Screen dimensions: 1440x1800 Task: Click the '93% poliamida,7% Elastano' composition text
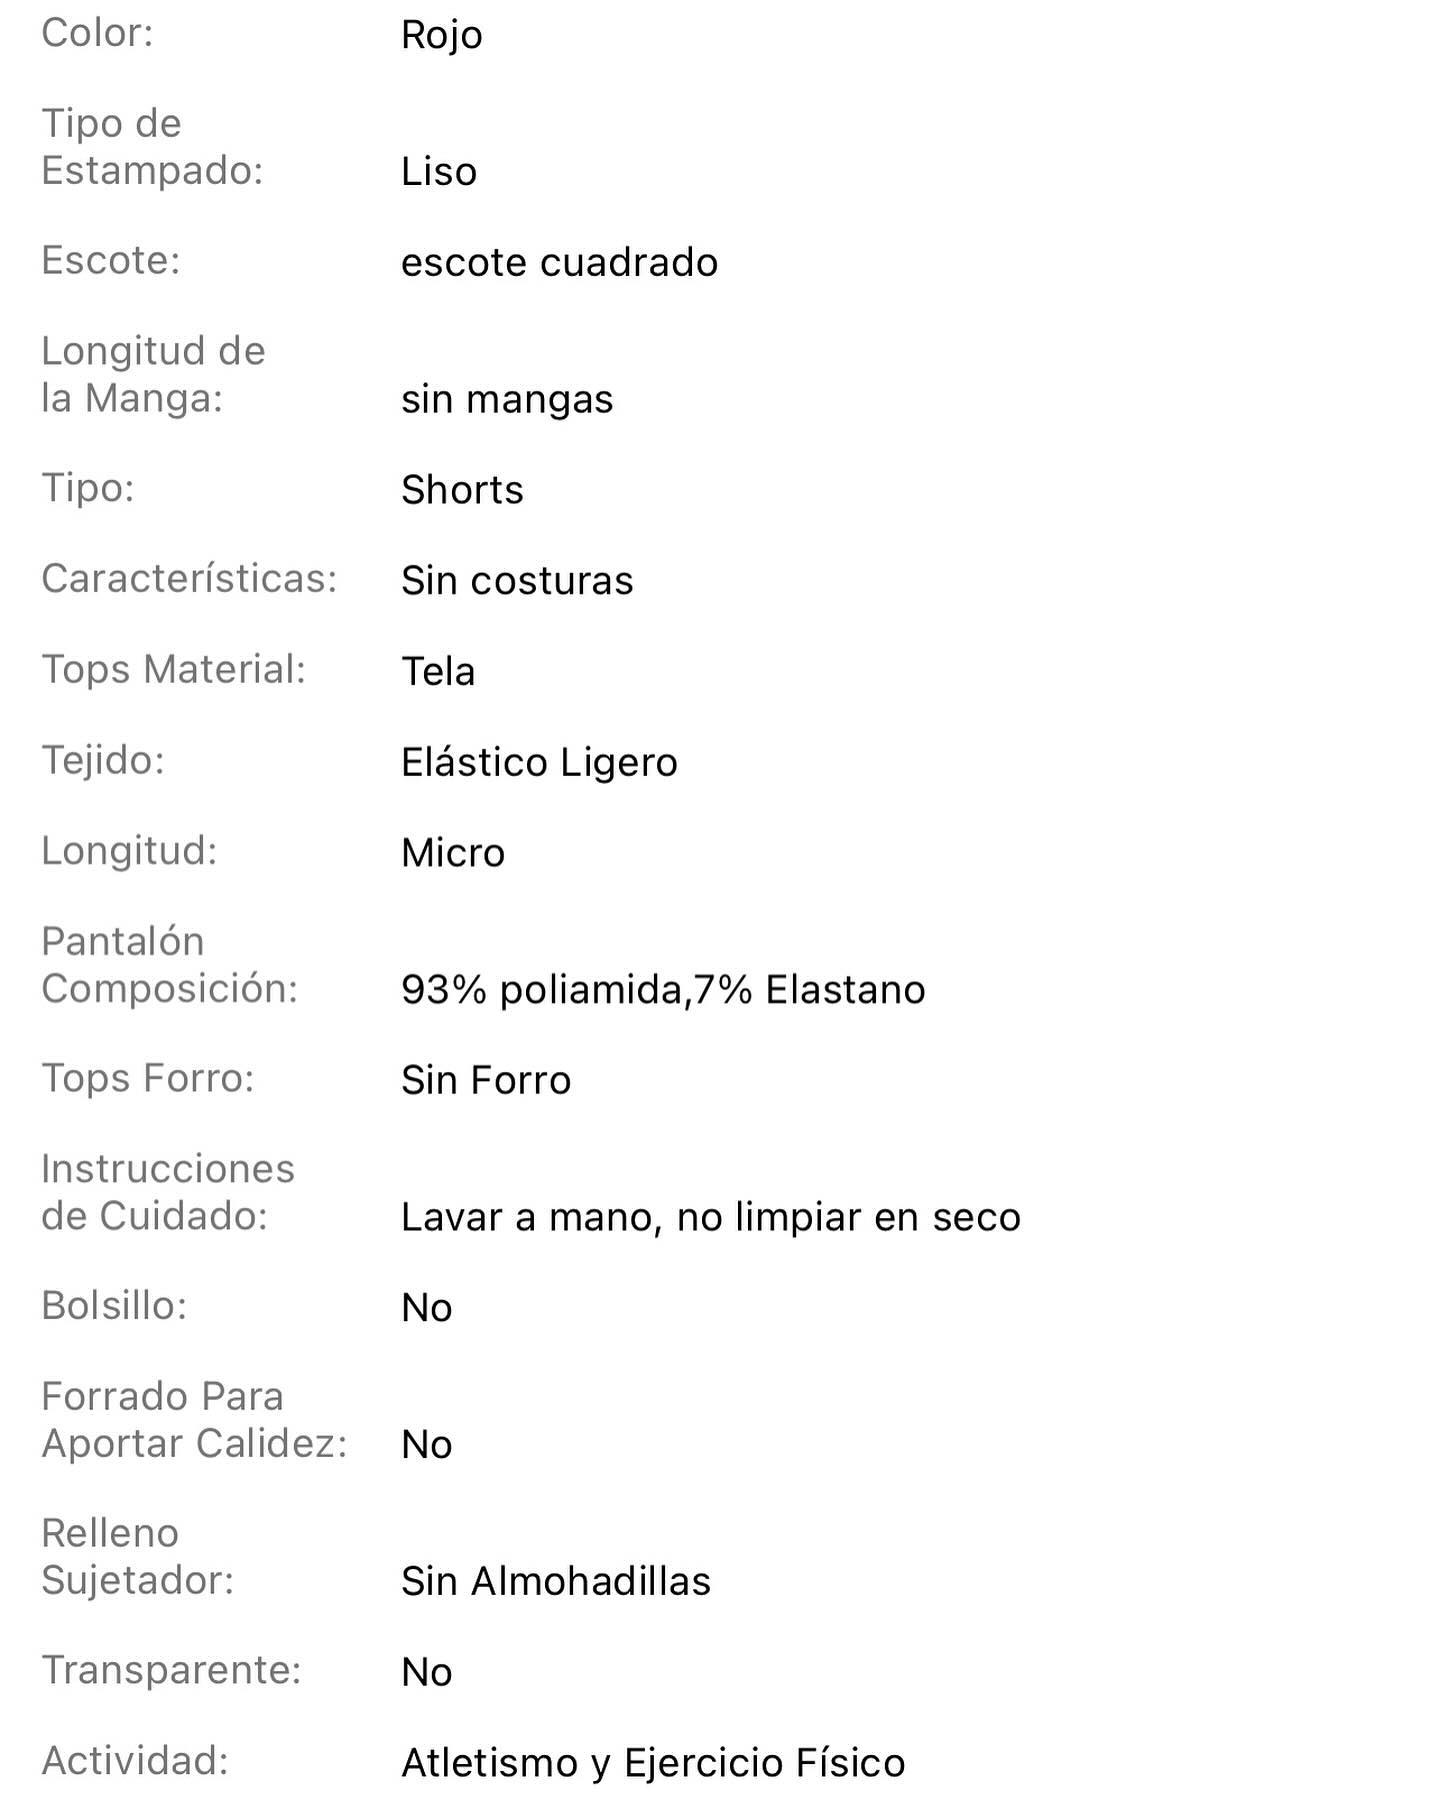click(663, 990)
